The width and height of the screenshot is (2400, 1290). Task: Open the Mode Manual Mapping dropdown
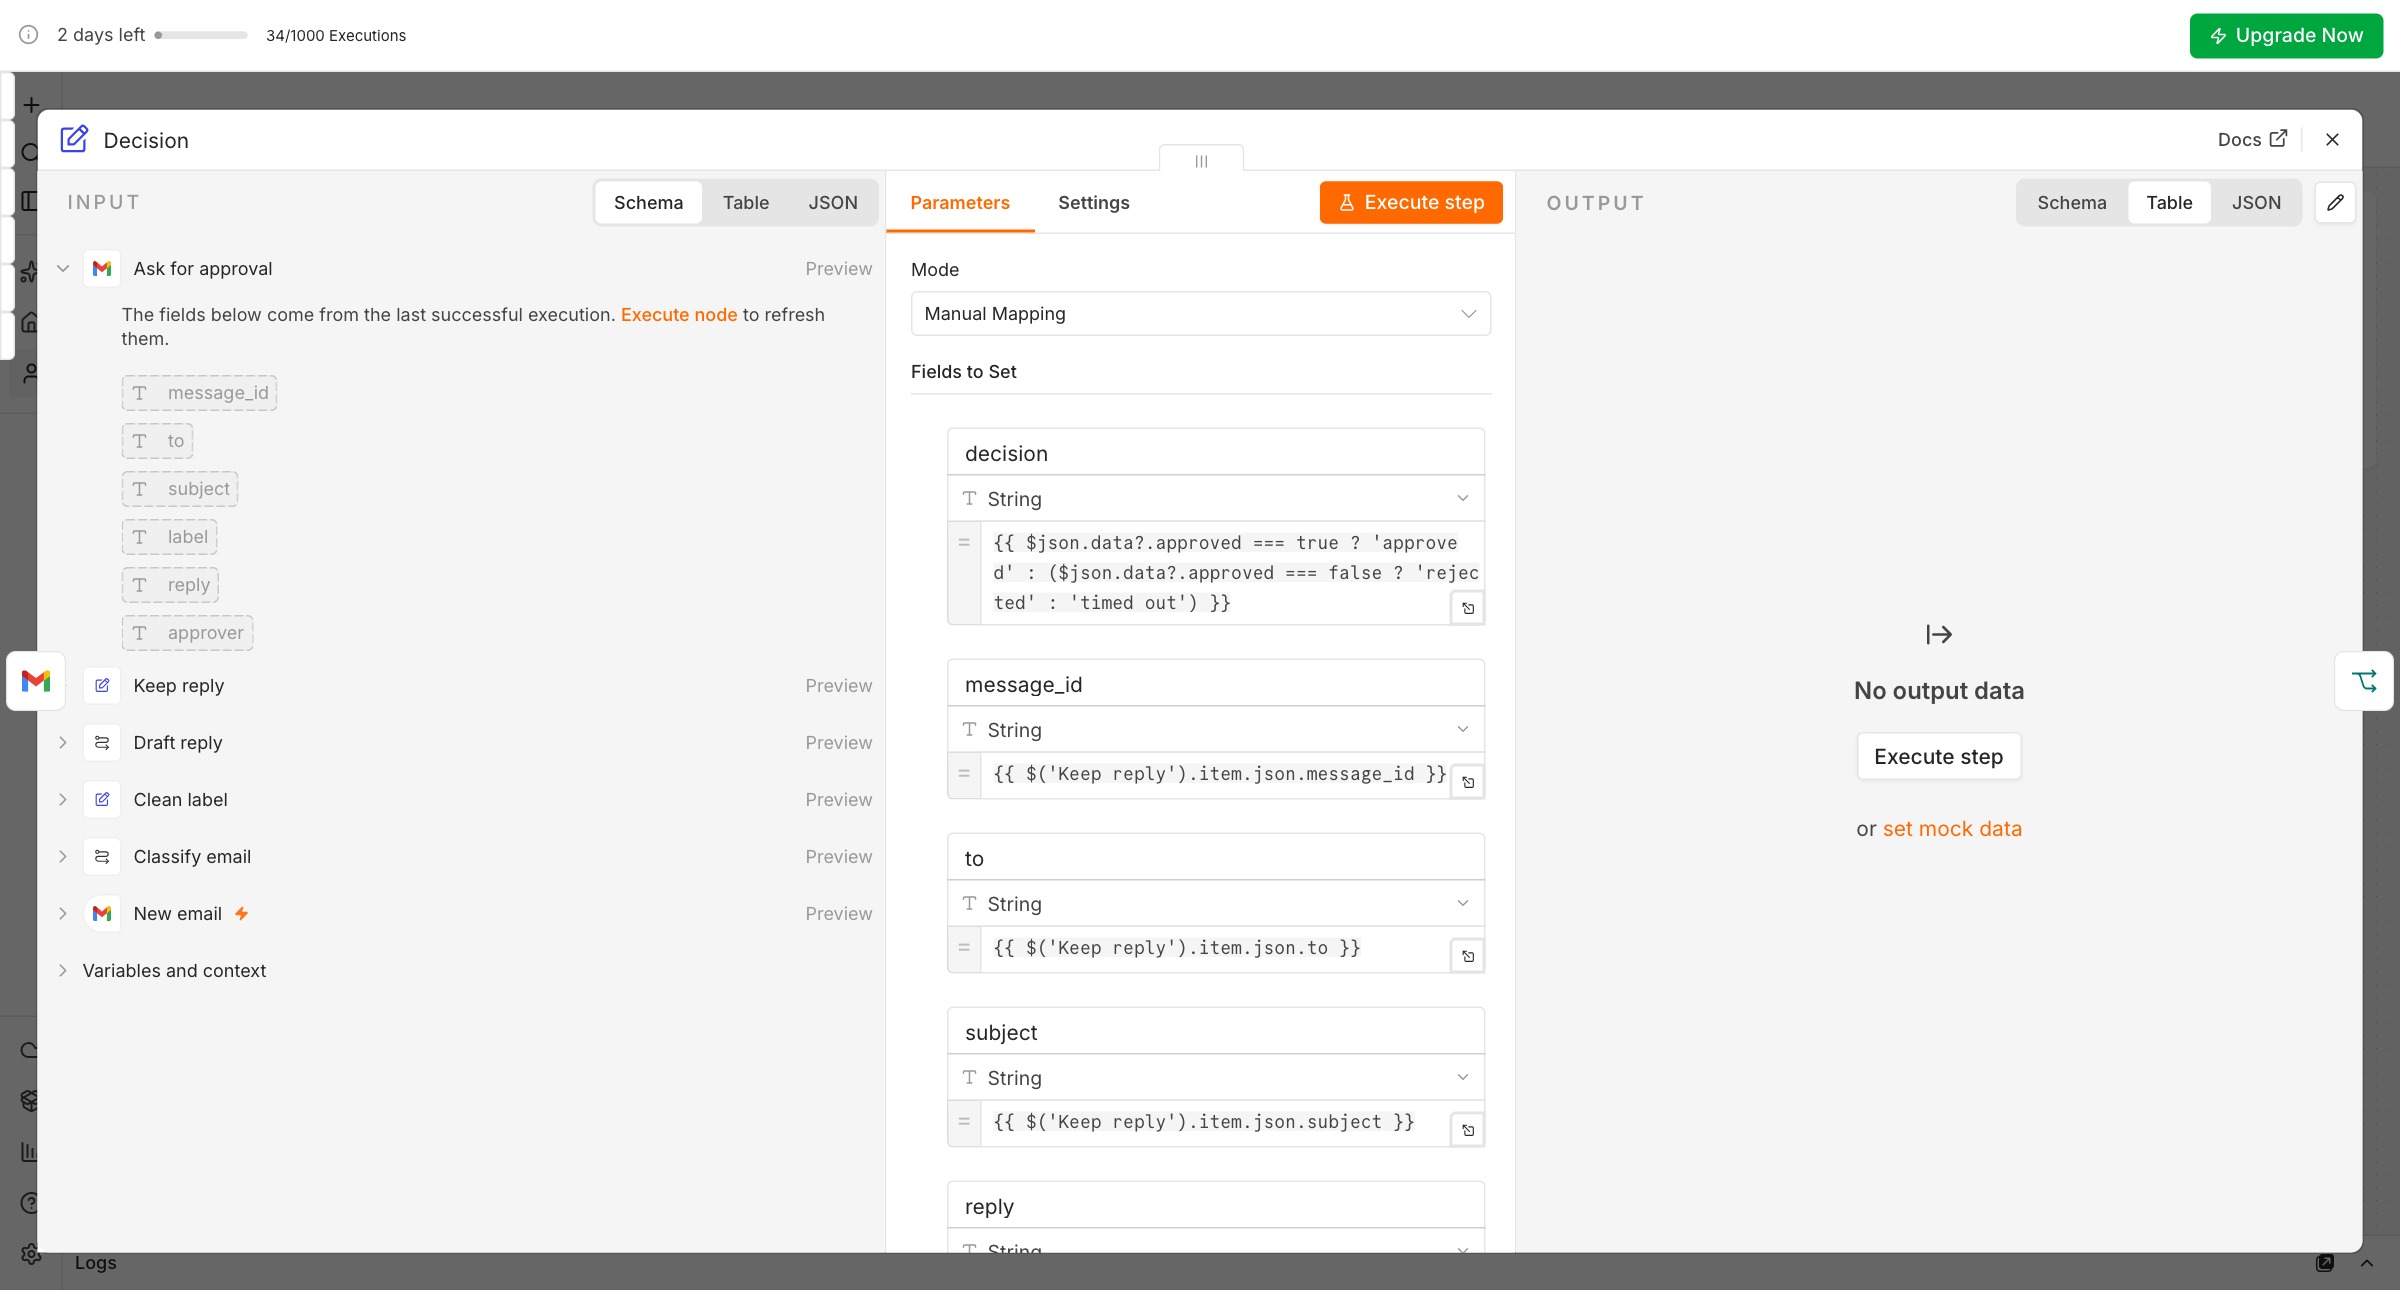(x=1200, y=313)
